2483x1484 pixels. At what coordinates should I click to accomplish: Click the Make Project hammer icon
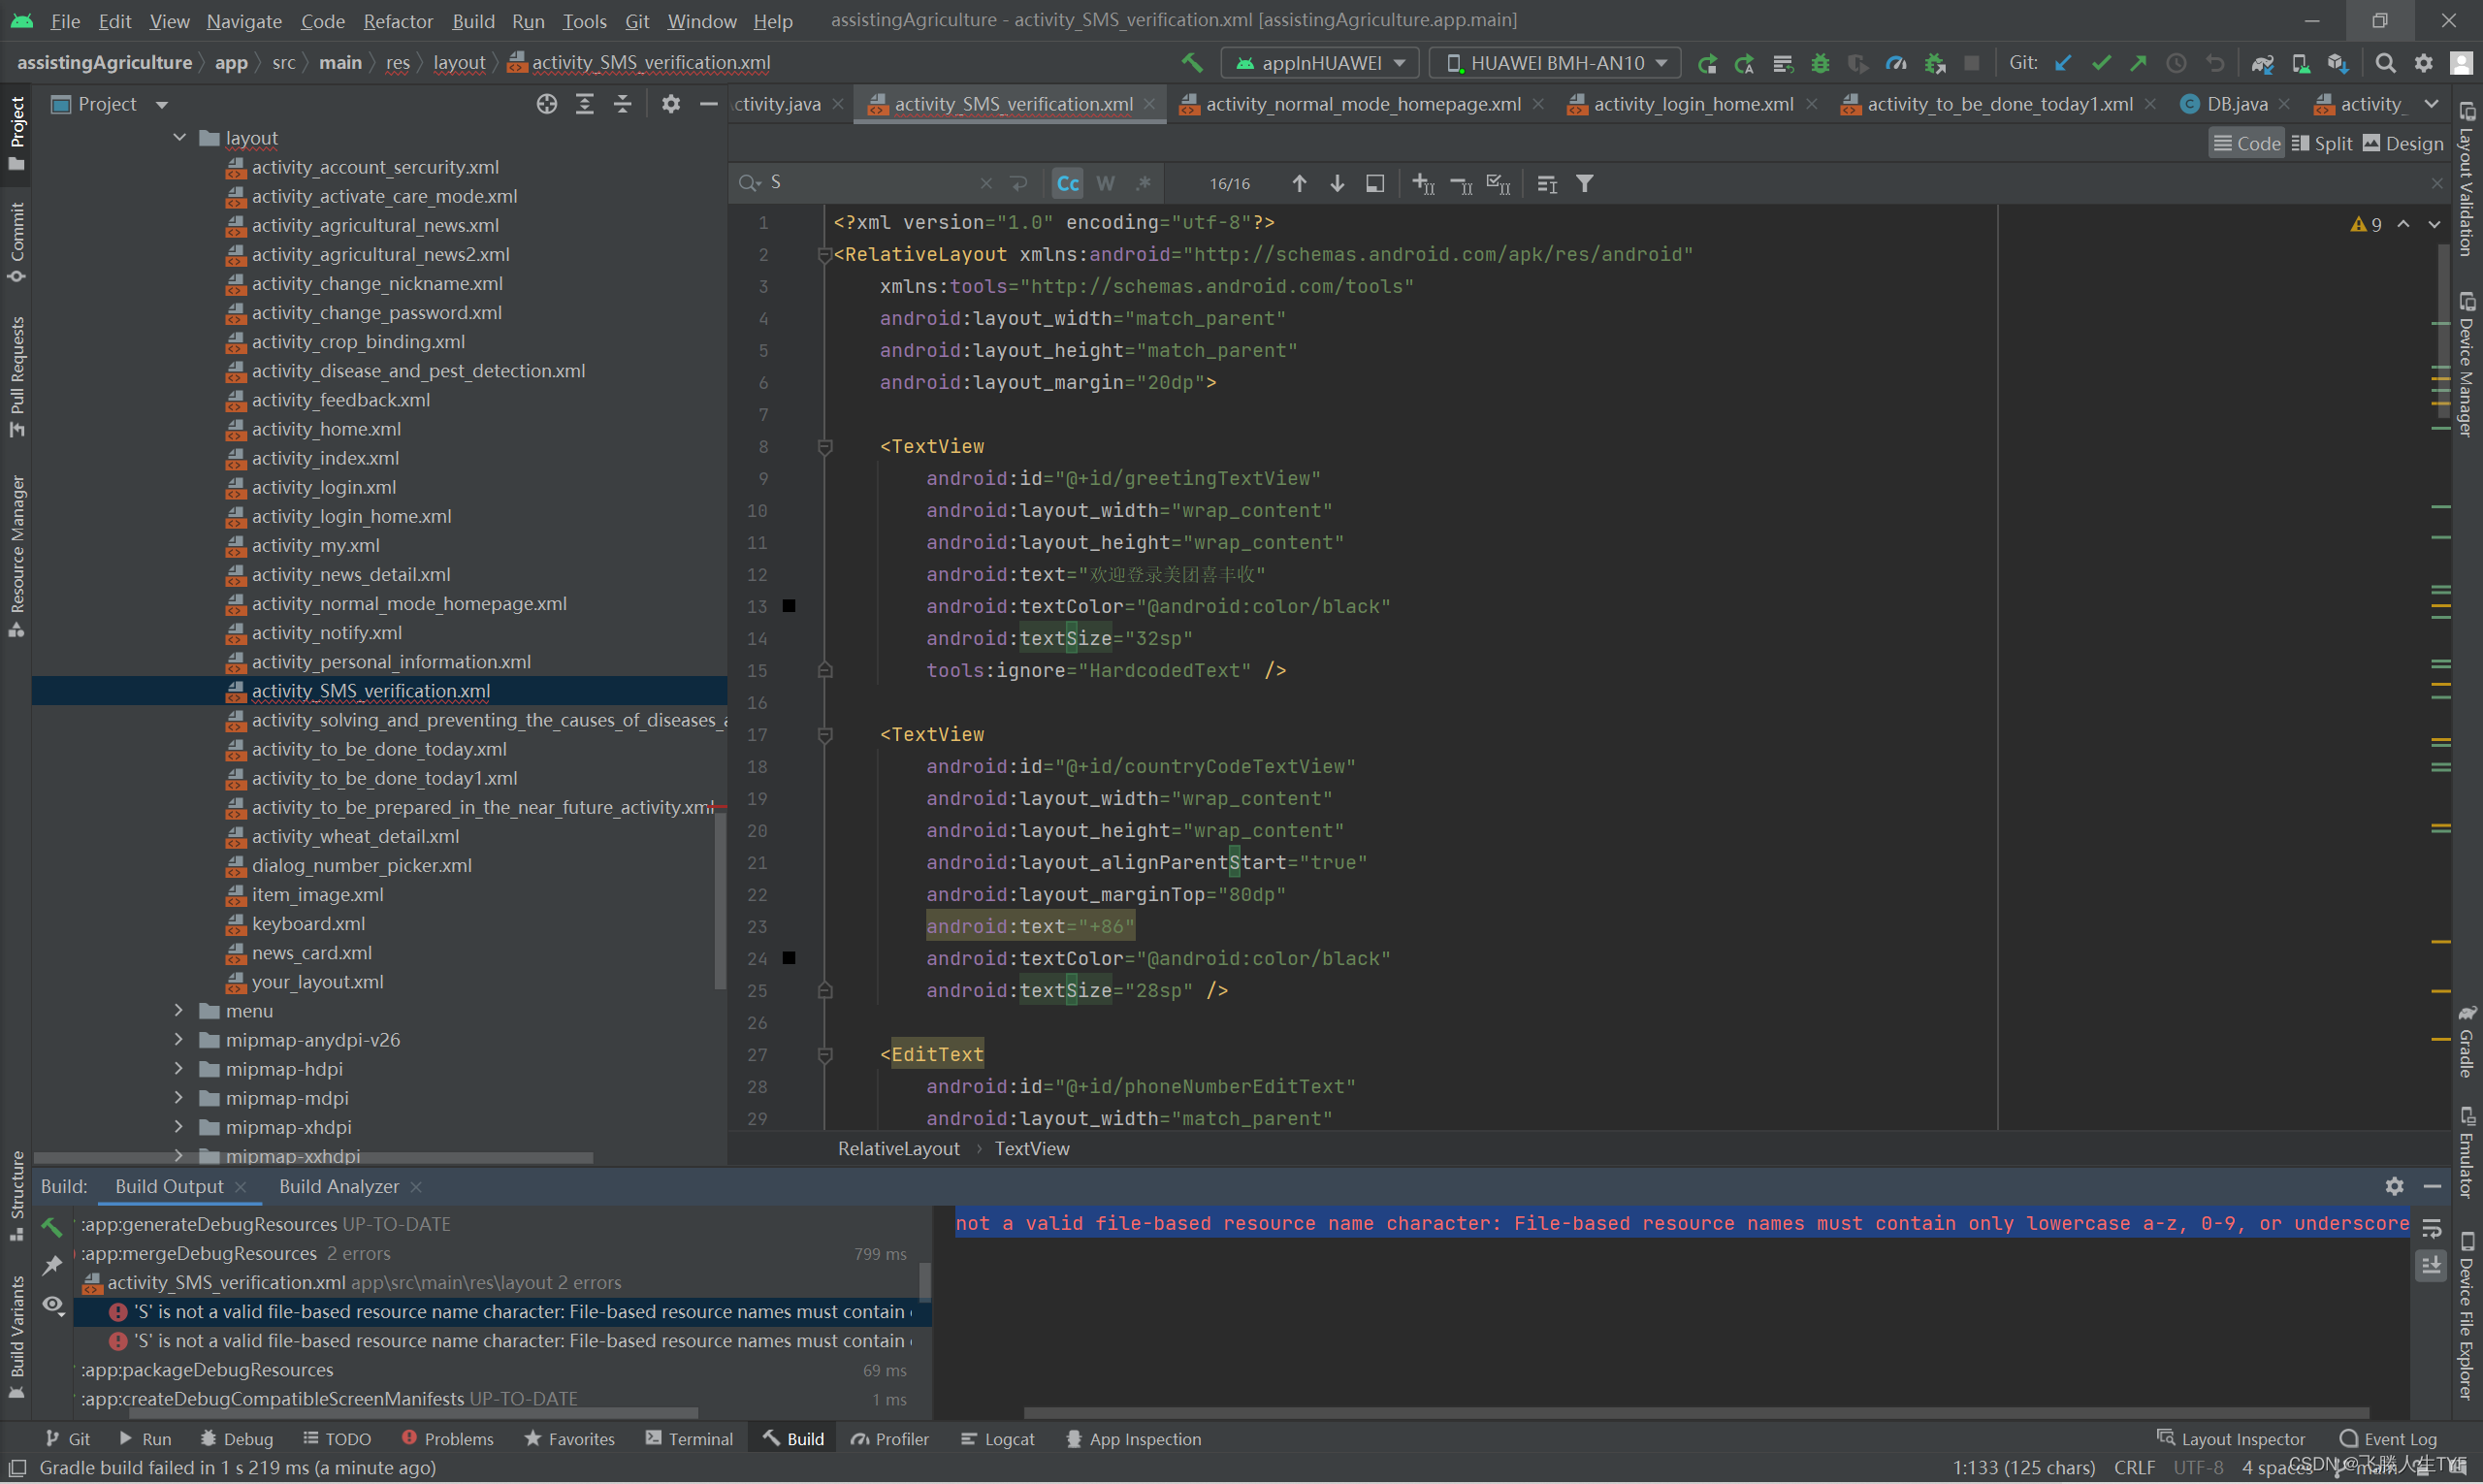(1192, 63)
